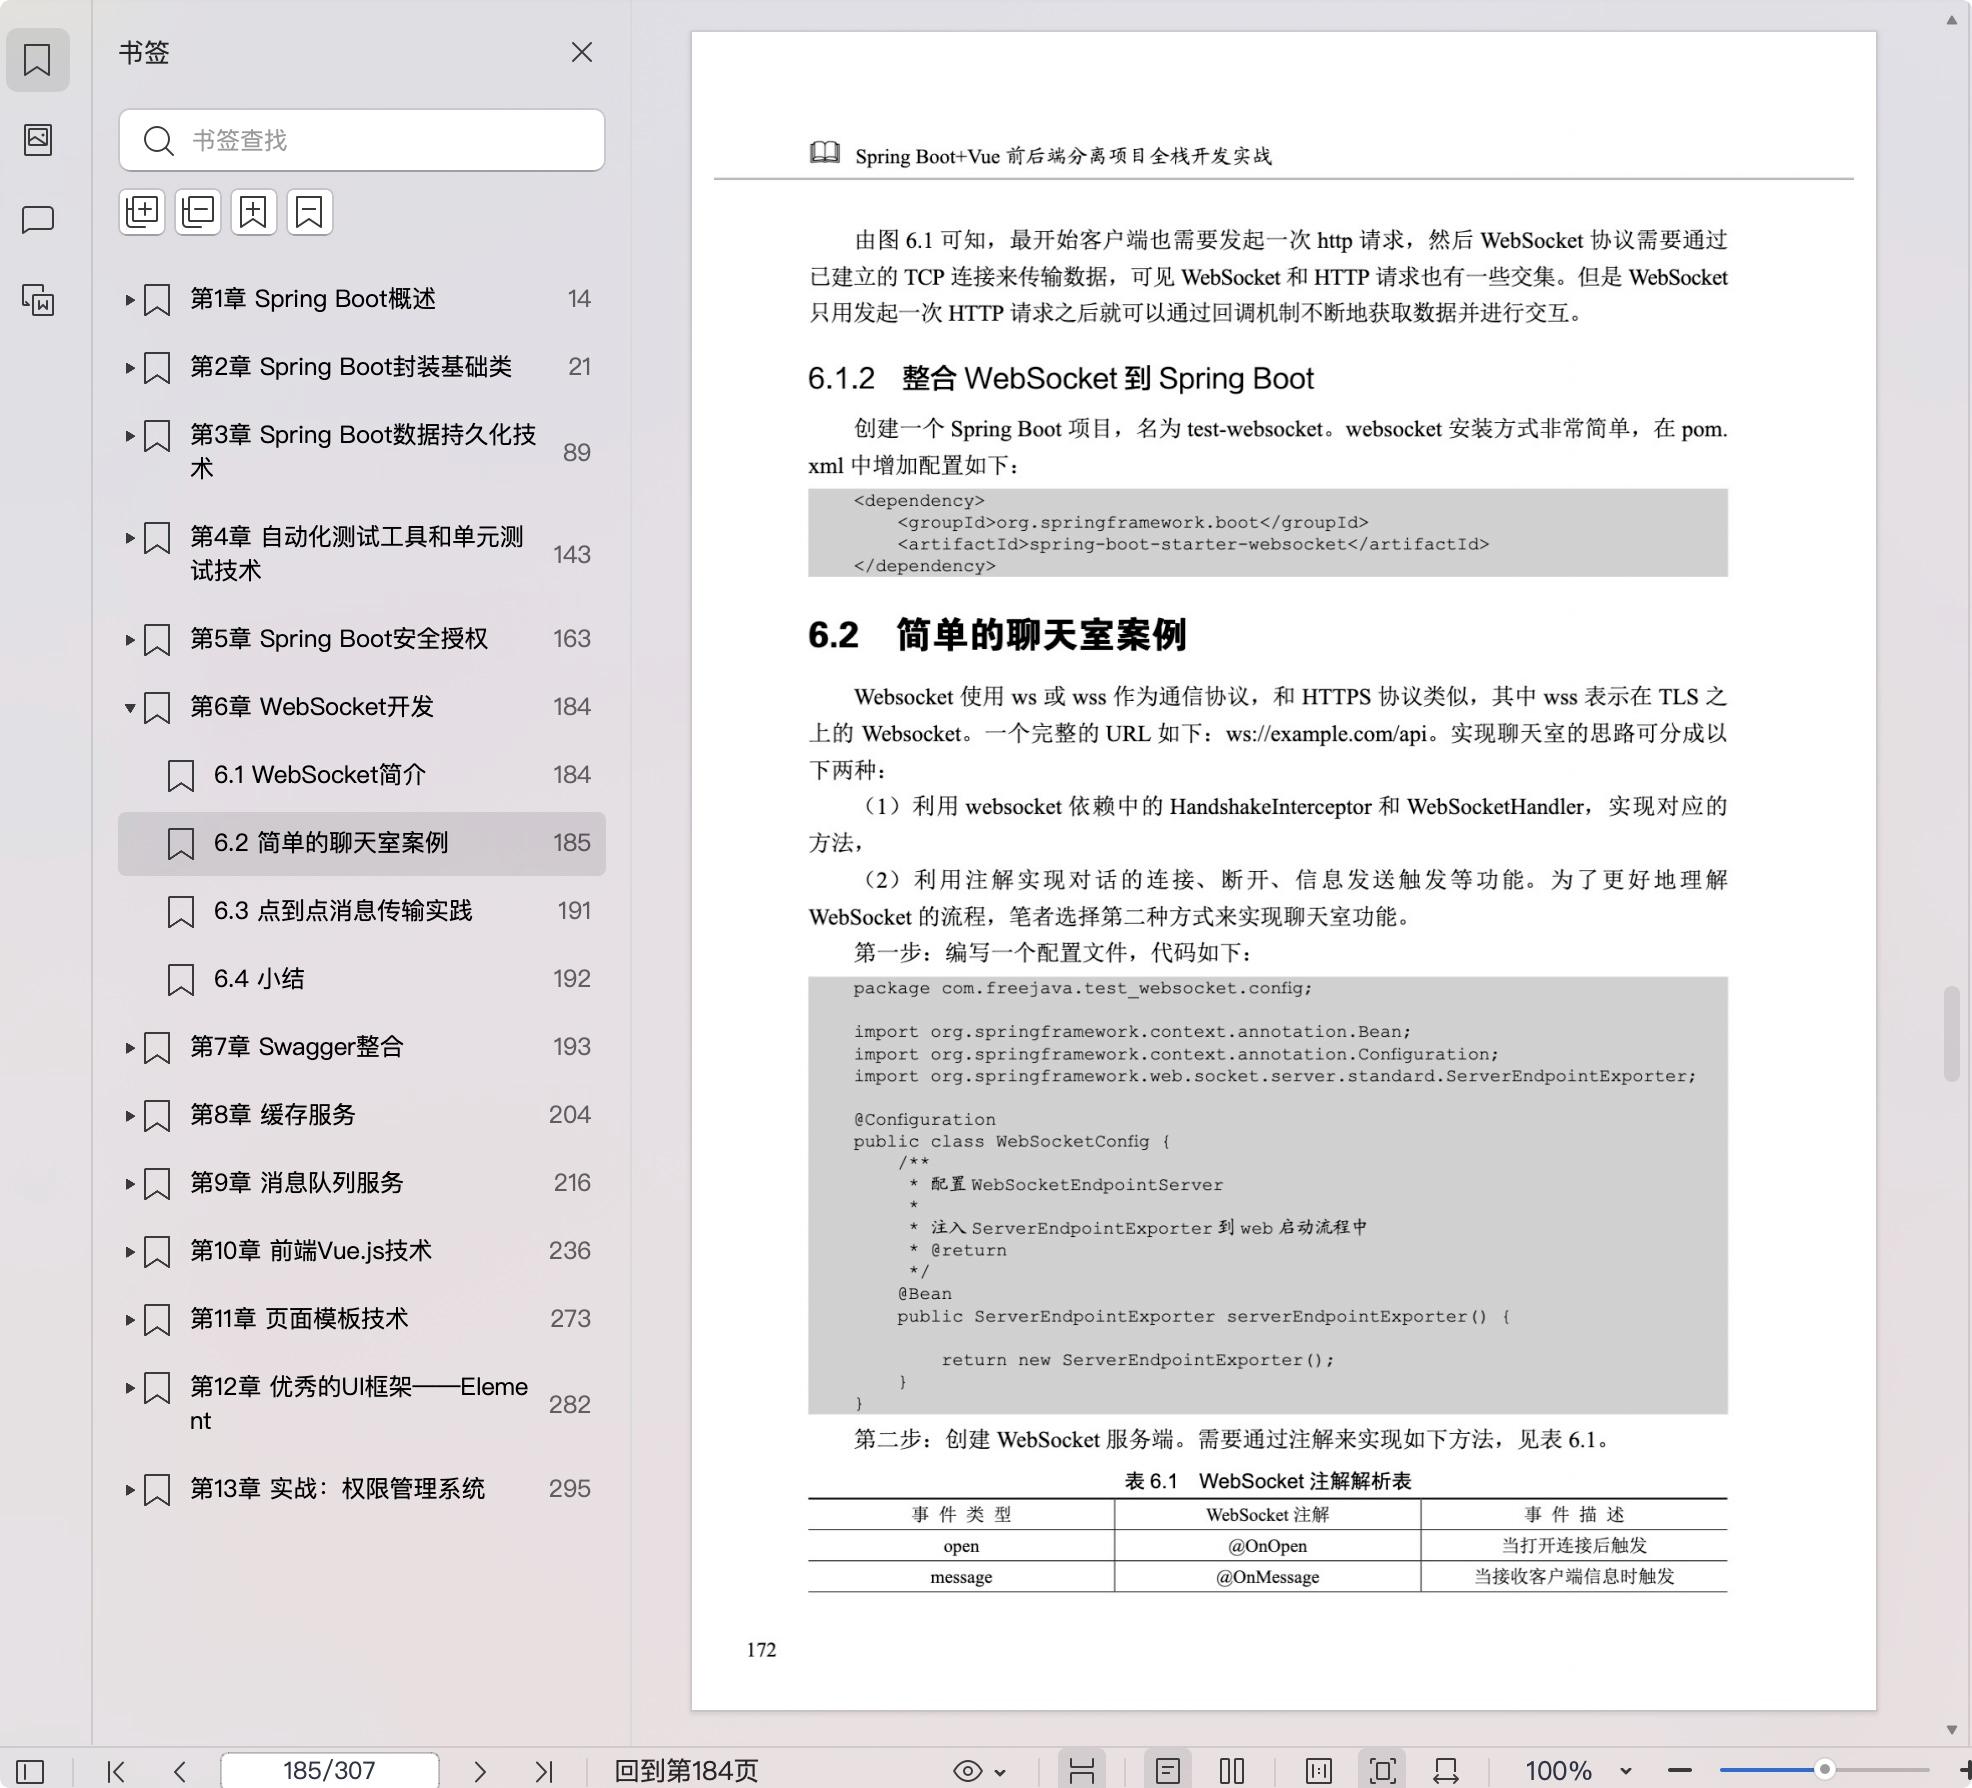Go to next page
This screenshot has height=1788, width=1972.
[x=480, y=1771]
